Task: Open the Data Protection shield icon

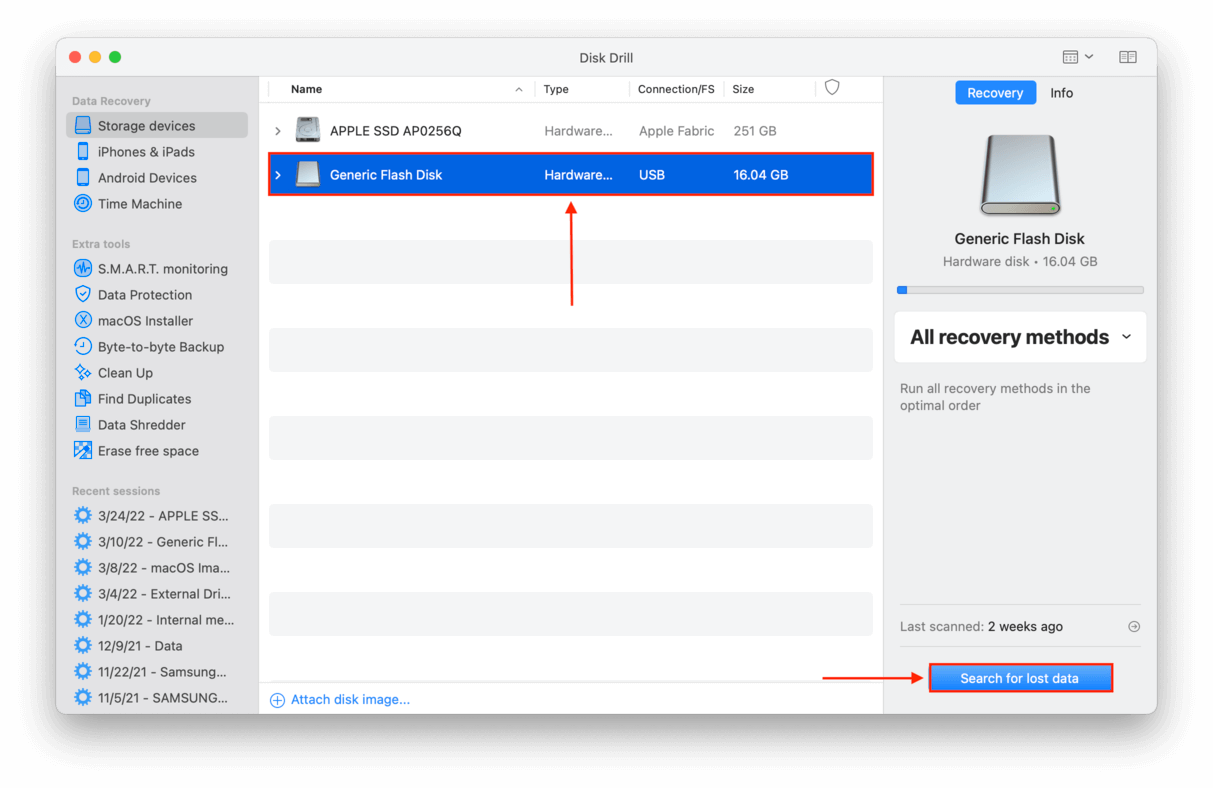Action: (83, 295)
